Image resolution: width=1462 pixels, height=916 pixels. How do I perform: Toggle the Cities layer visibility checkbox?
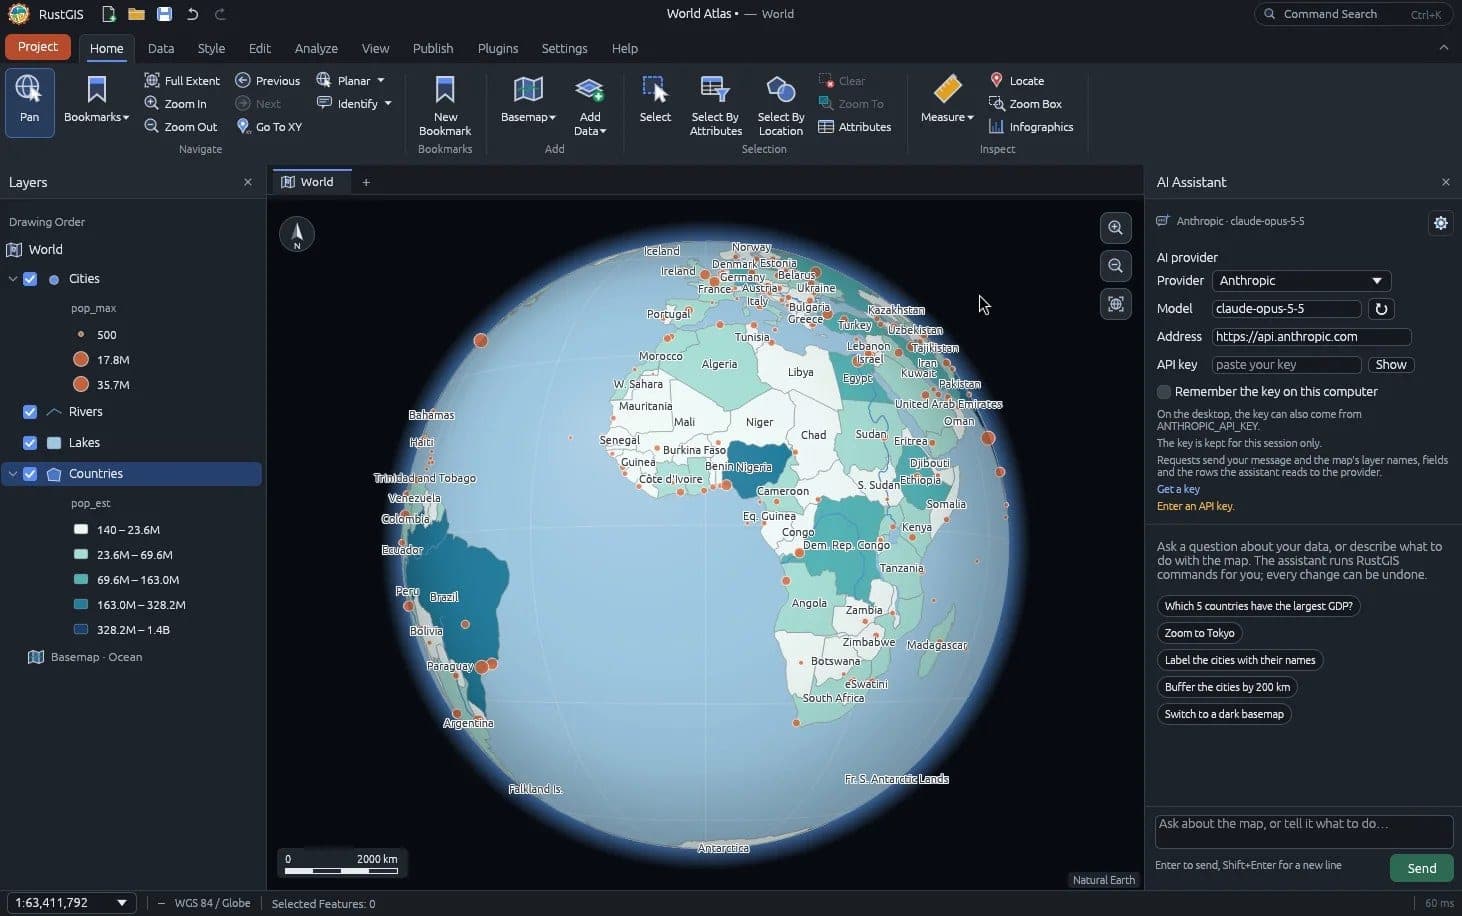(x=30, y=279)
